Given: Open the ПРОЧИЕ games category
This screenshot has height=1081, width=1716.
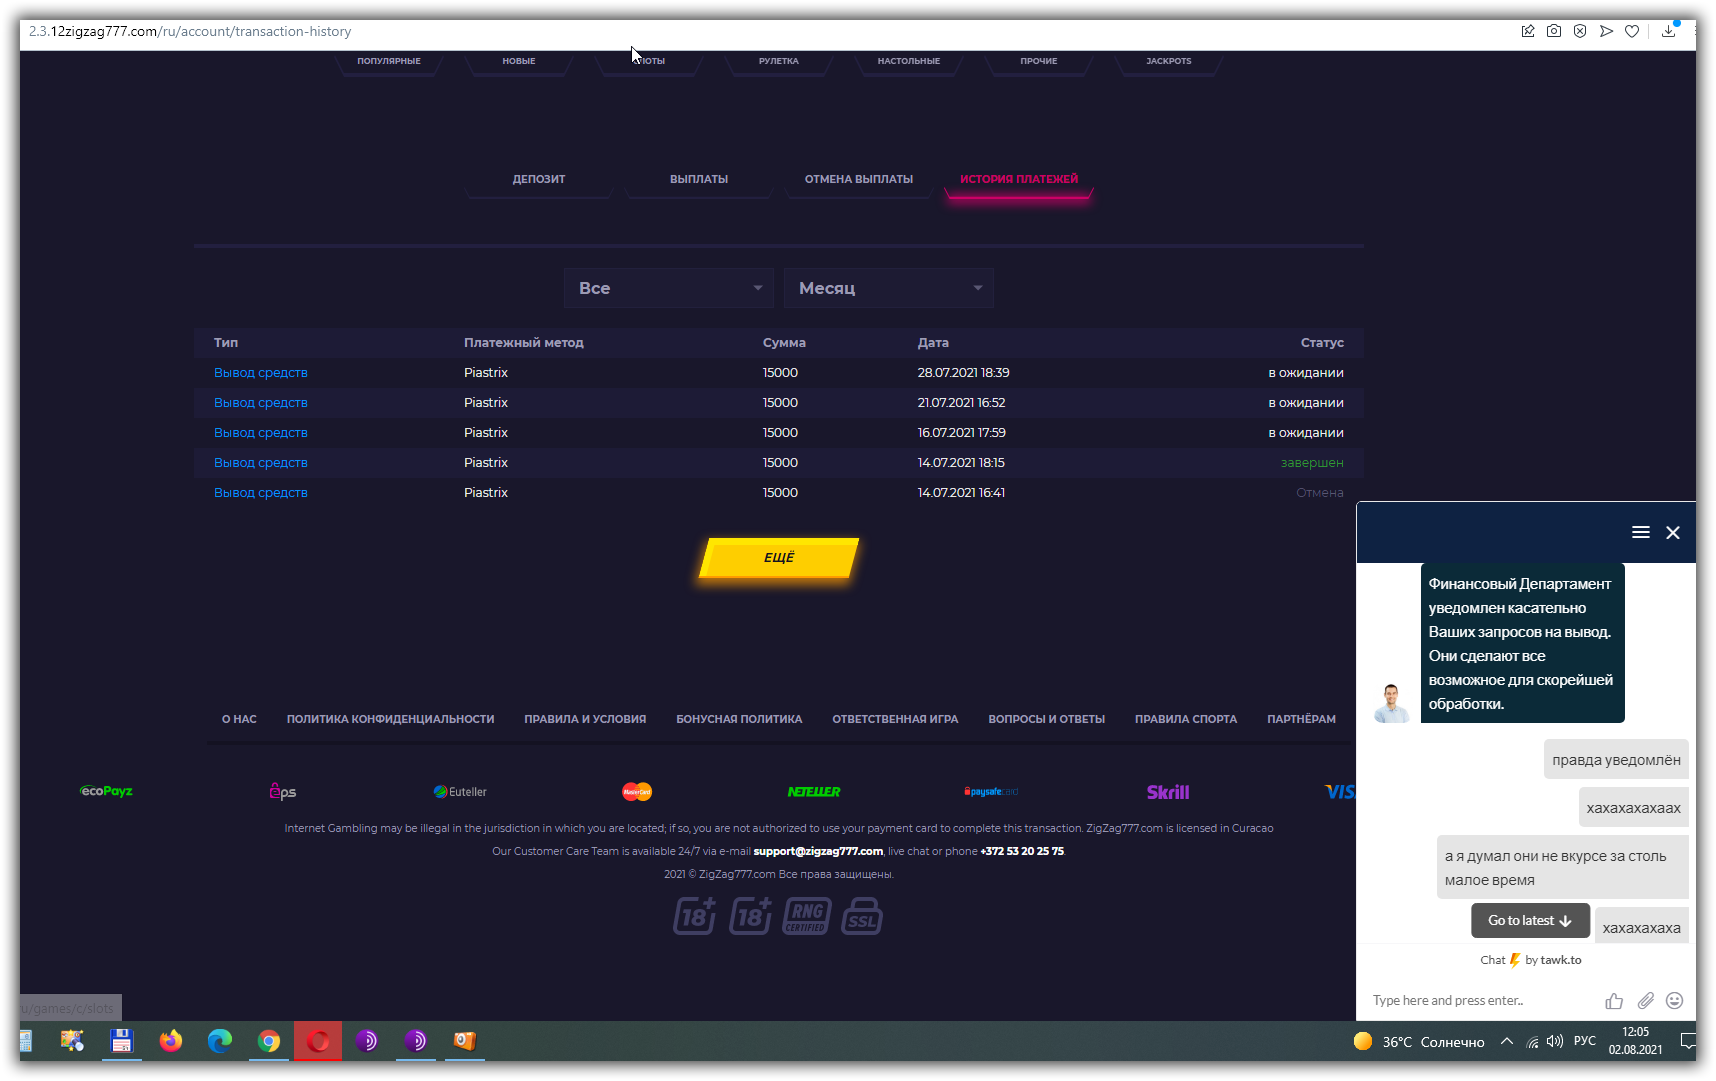Looking at the screenshot, I should click(x=1039, y=61).
